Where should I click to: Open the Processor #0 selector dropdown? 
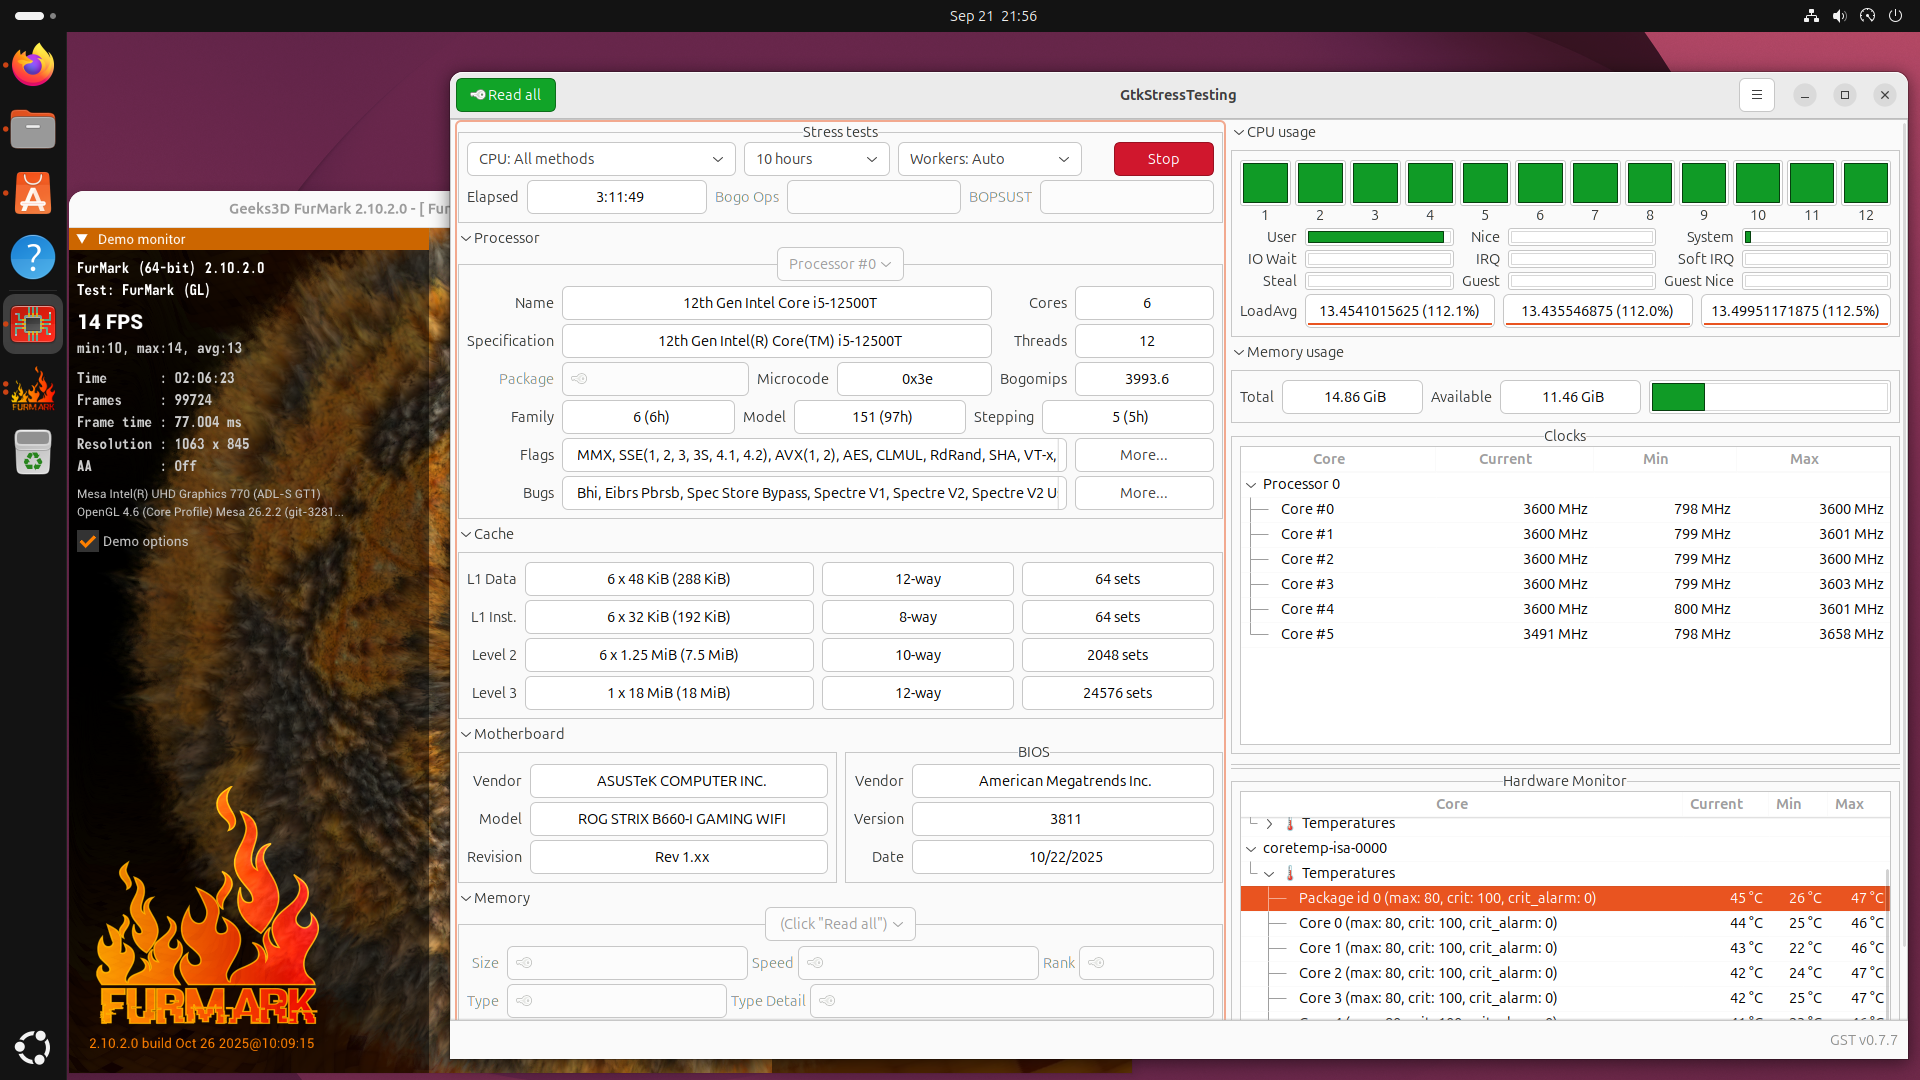tap(840, 264)
